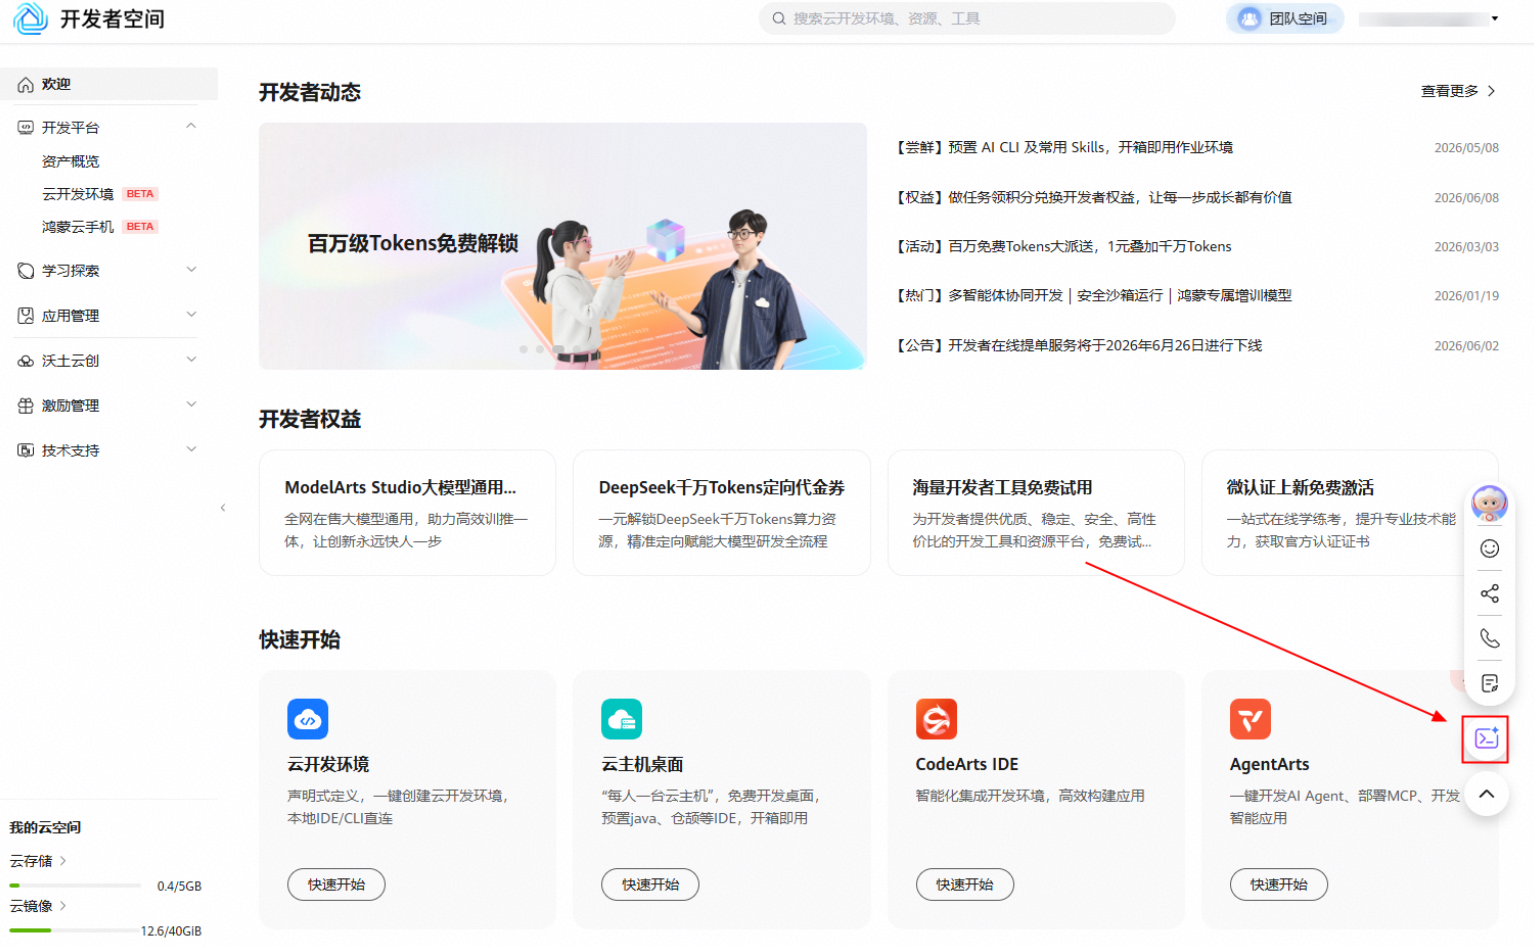1534x946 pixels.
Task: Collapse the 开发平台 menu chevron
Action: [191, 126]
